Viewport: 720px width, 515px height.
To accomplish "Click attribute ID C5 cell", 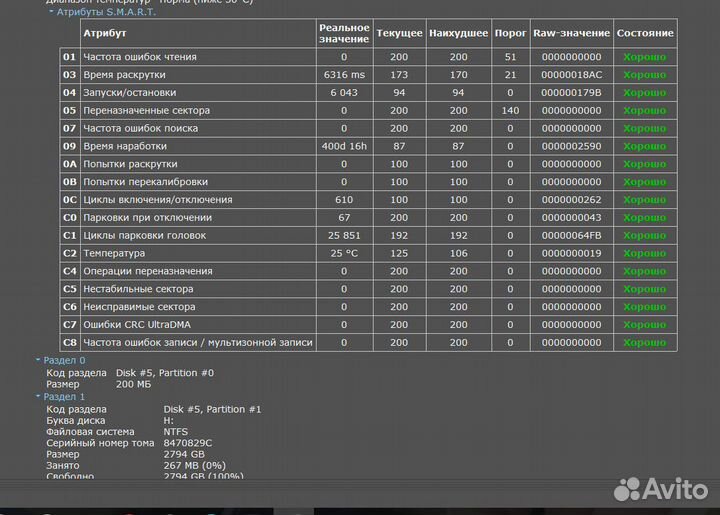I will coord(70,289).
